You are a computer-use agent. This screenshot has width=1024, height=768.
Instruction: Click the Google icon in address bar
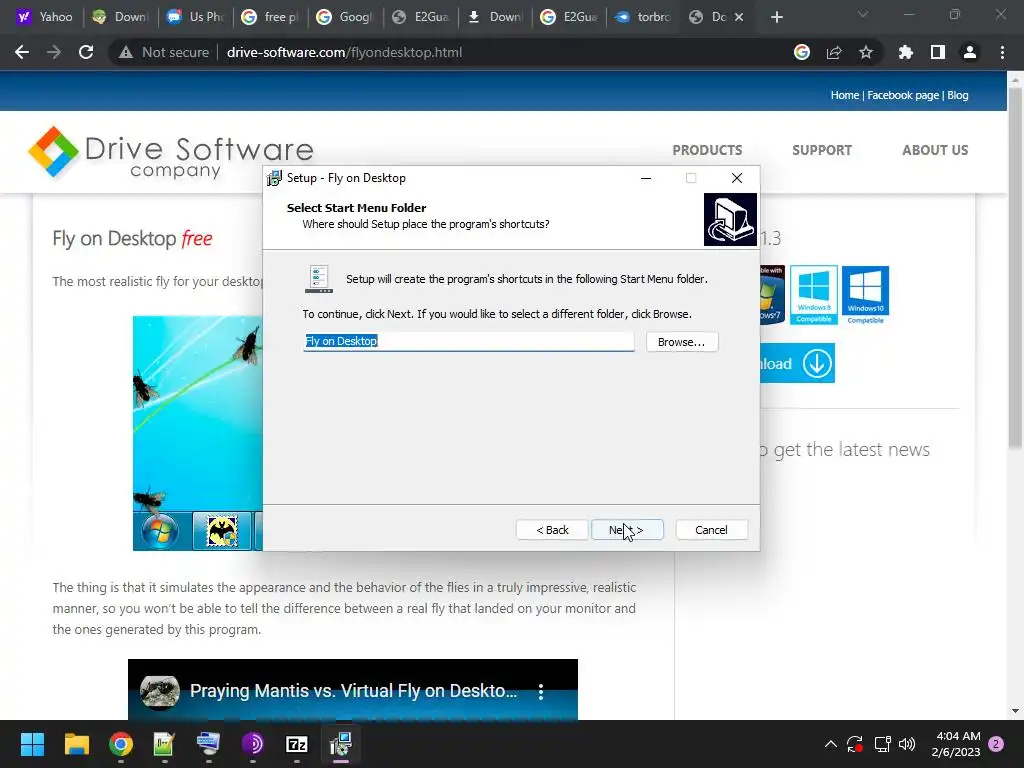coord(802,52)
